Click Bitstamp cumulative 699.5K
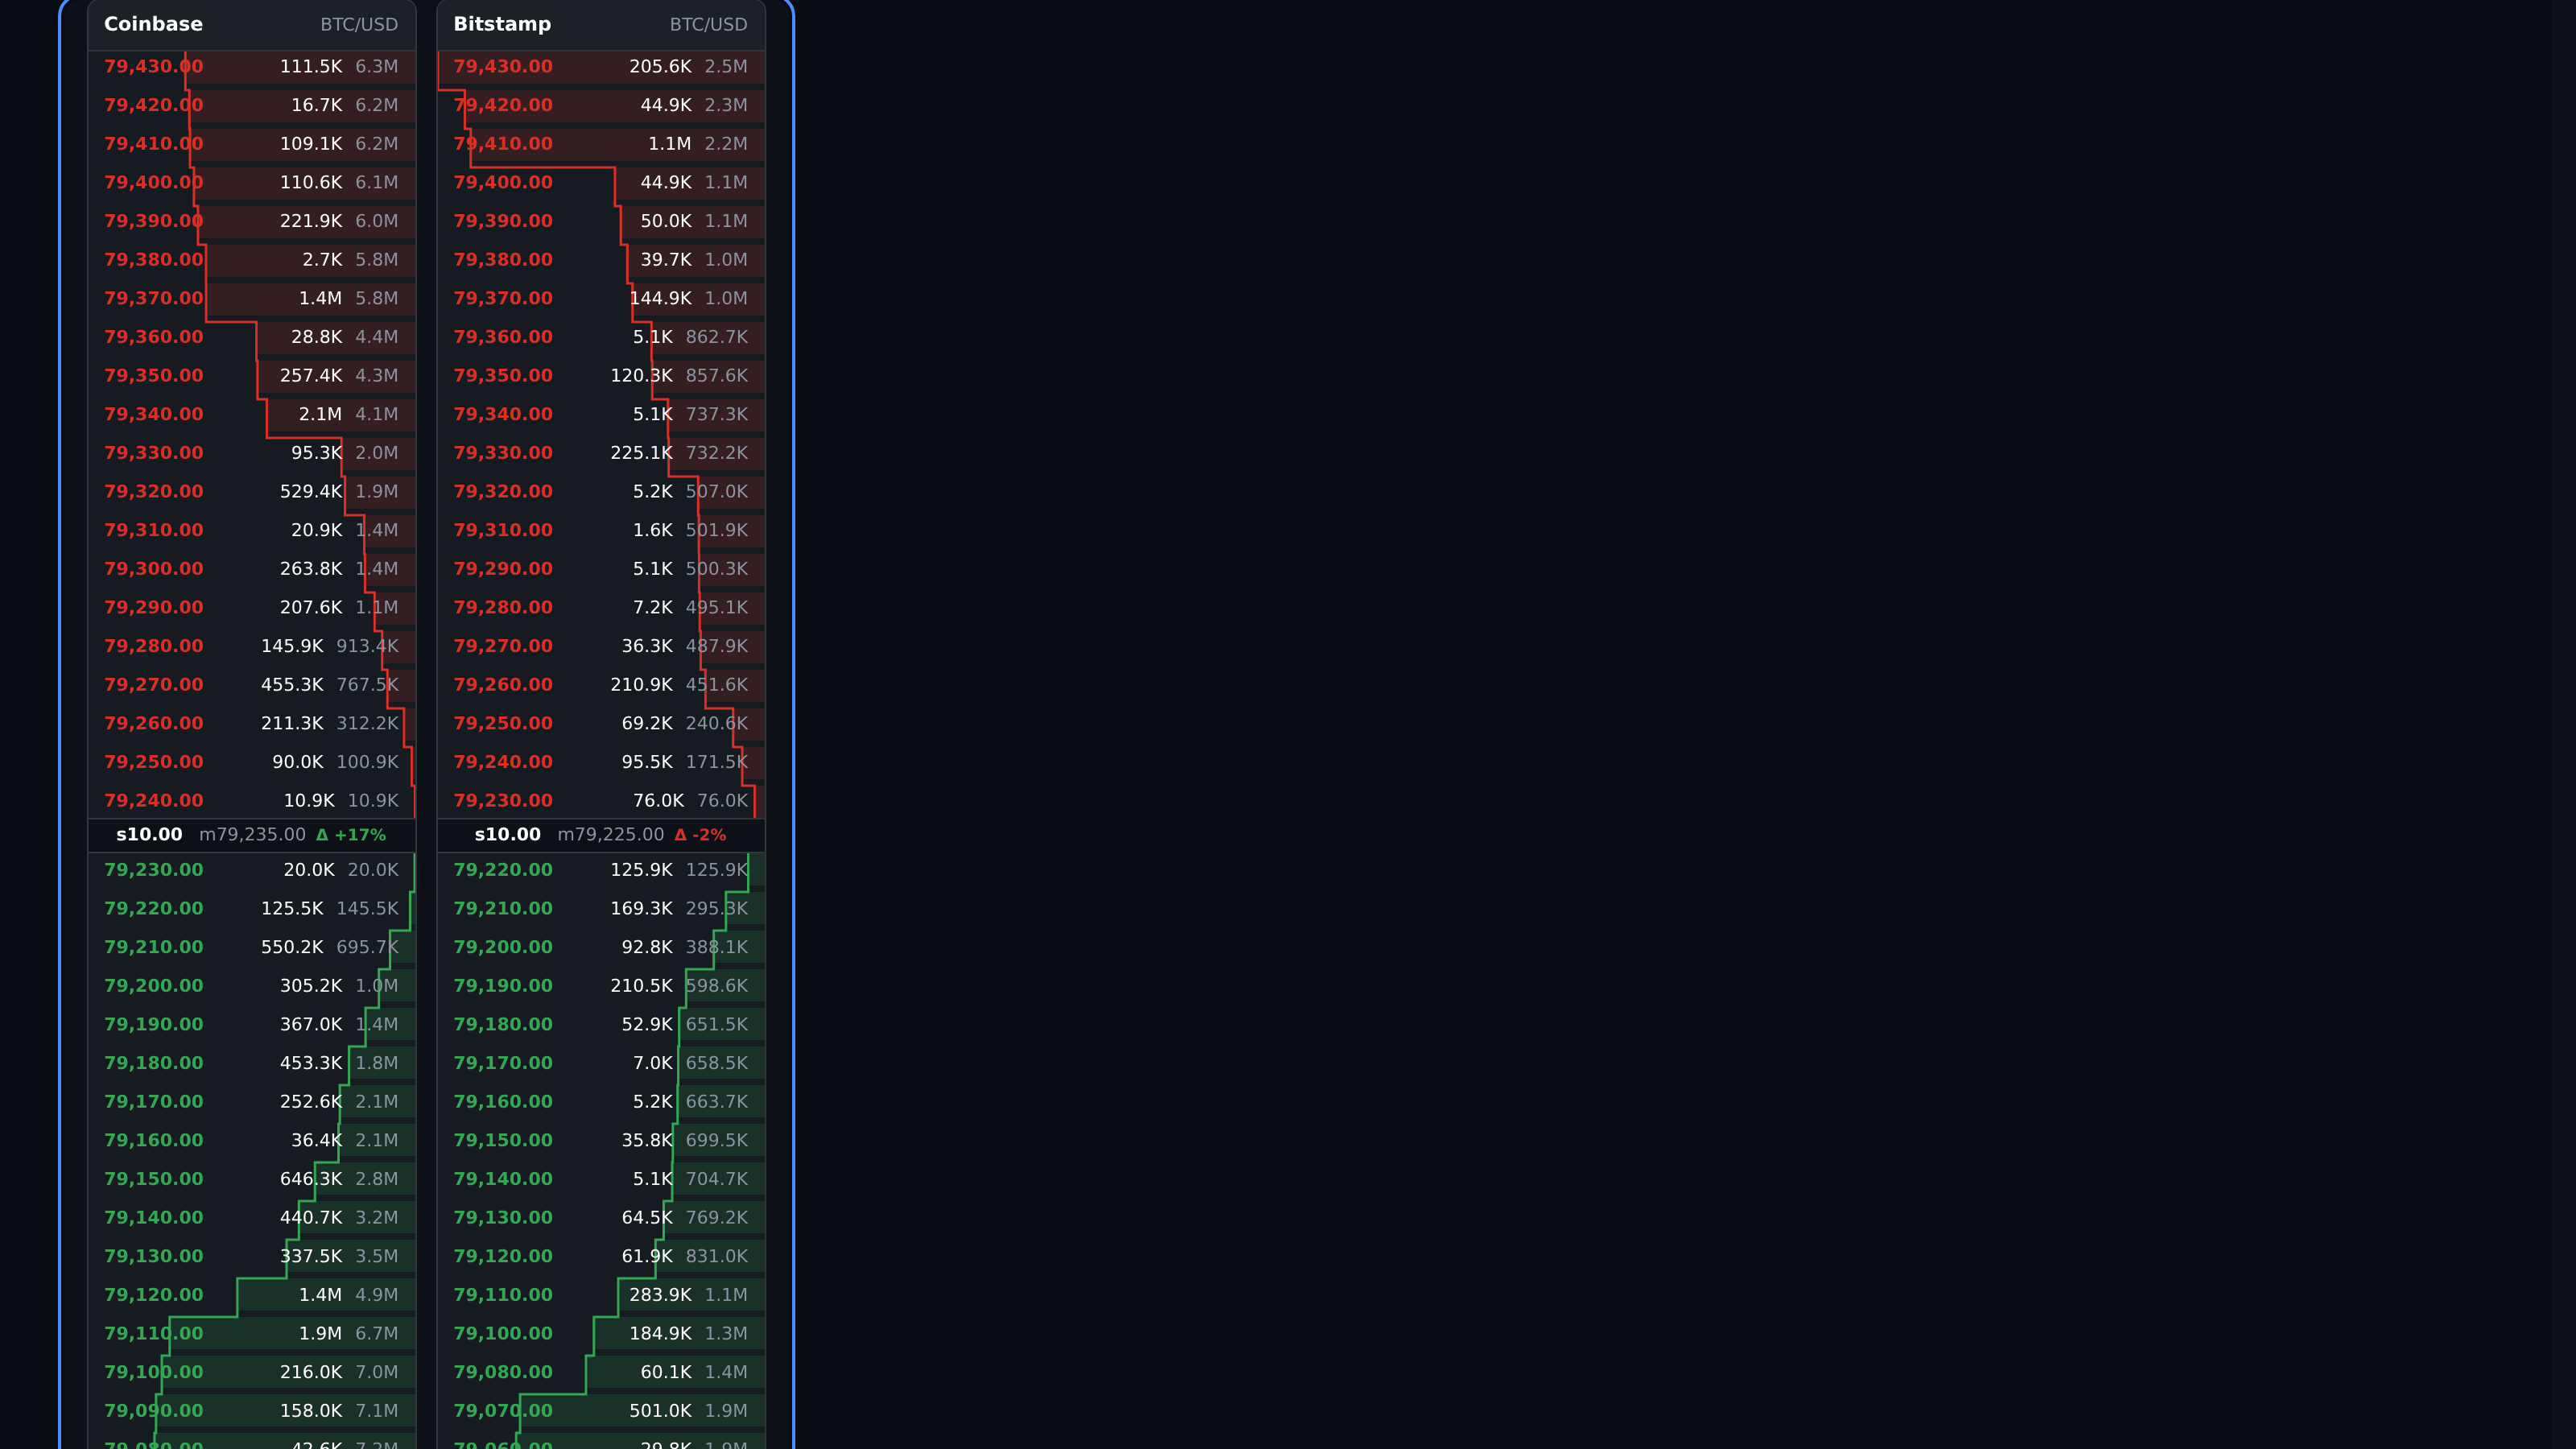This screenshot has height=1449, width=2576. click(716, 1140)
